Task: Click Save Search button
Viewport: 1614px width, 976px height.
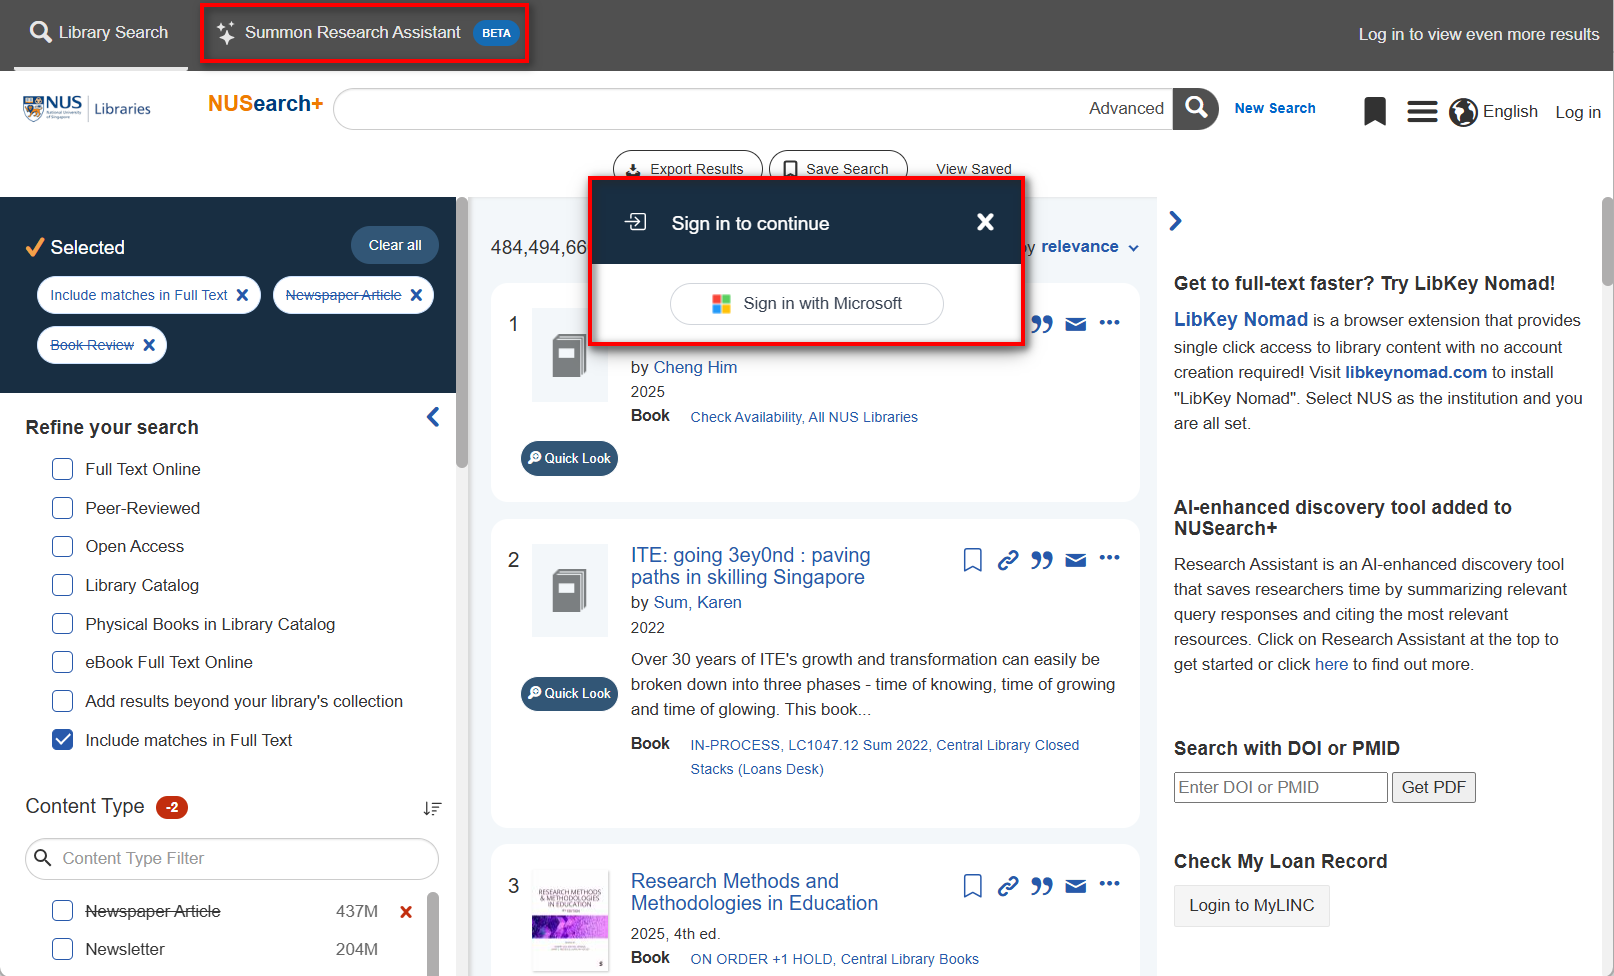Action: pyautogui.click(x=837, y=168)
